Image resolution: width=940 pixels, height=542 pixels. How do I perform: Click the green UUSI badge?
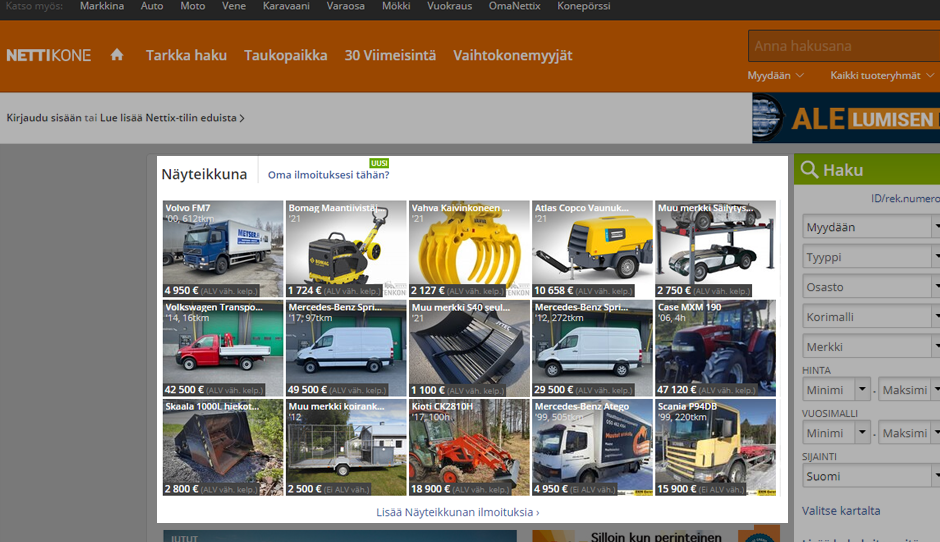(x=379, y=163)
